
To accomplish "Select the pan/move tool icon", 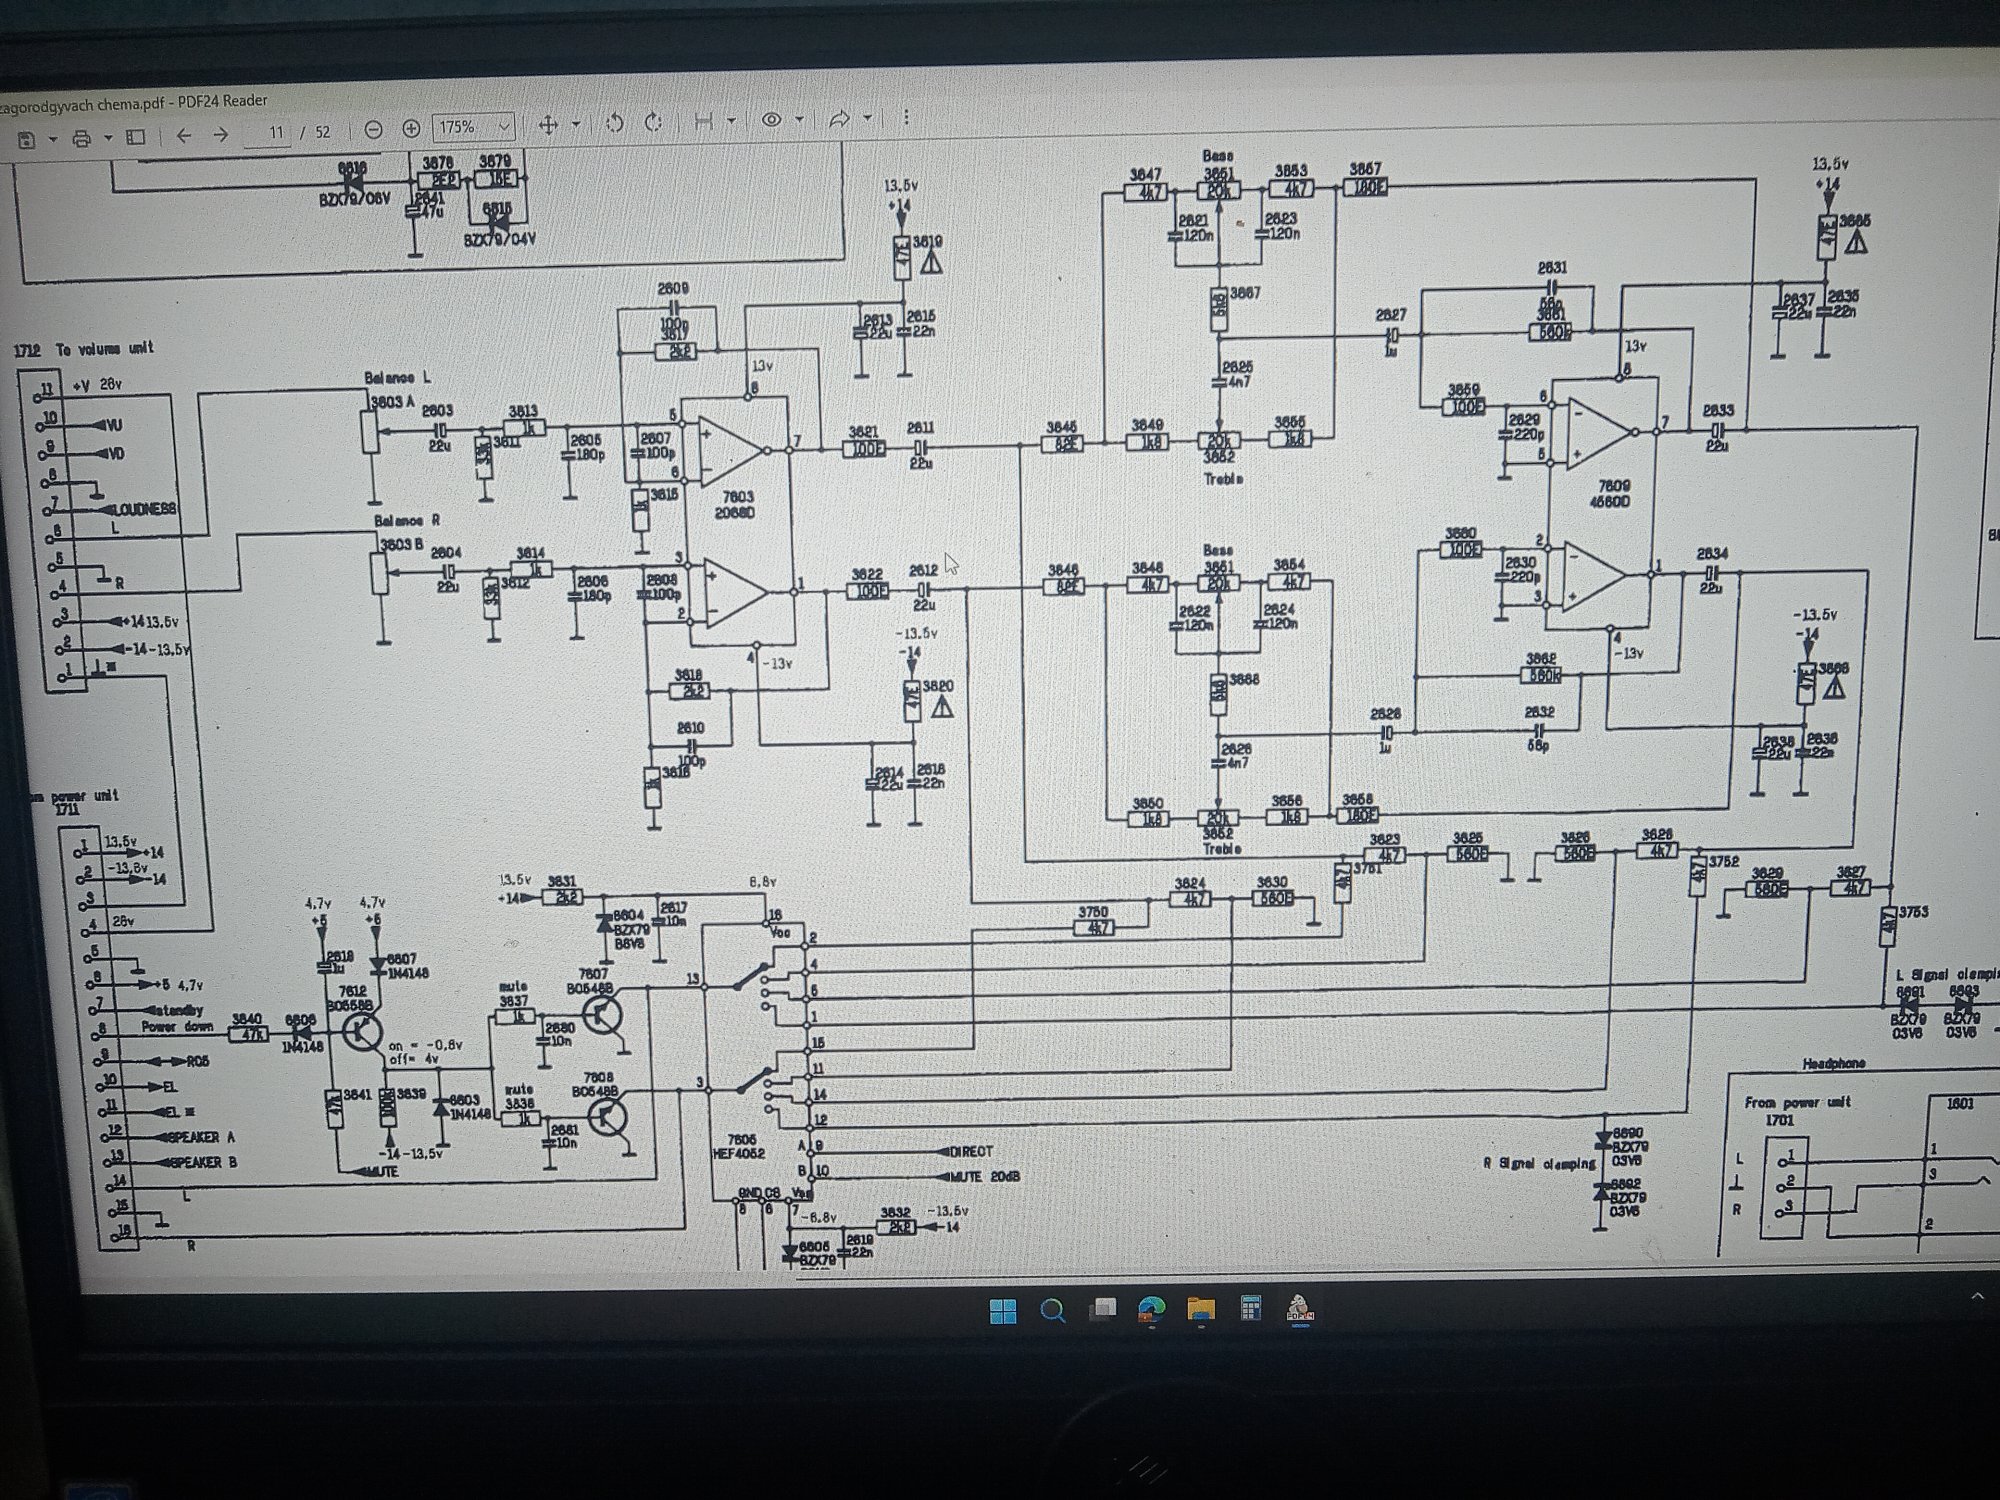I will (547, 124).
